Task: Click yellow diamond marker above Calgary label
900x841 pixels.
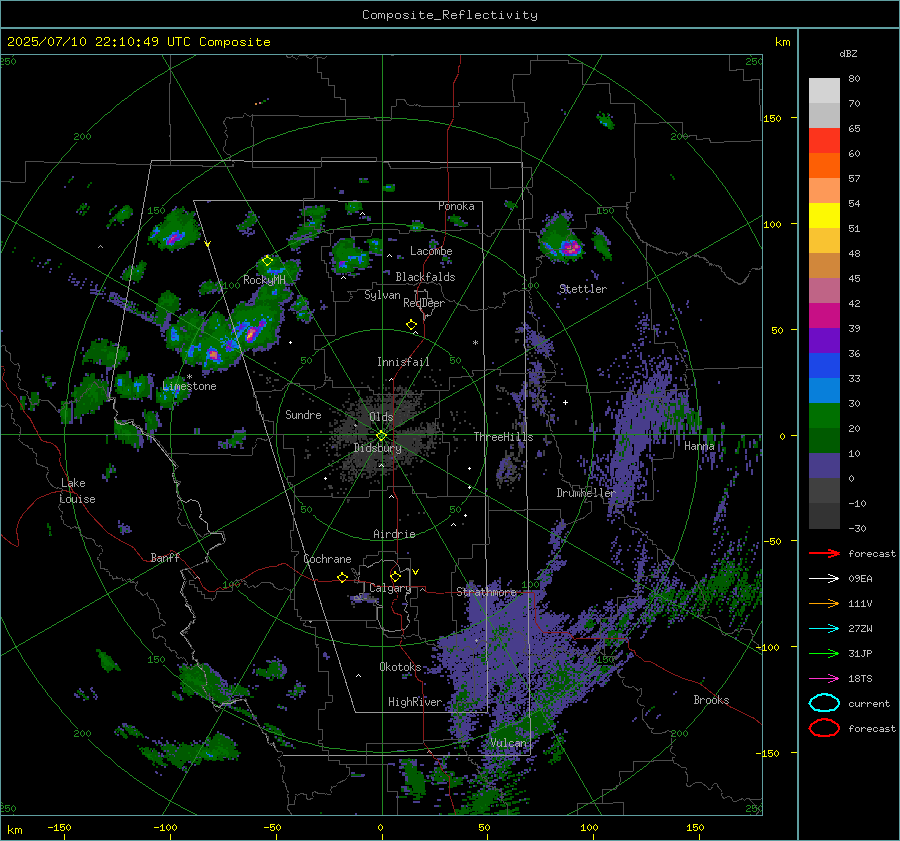Action: (395, 576)
